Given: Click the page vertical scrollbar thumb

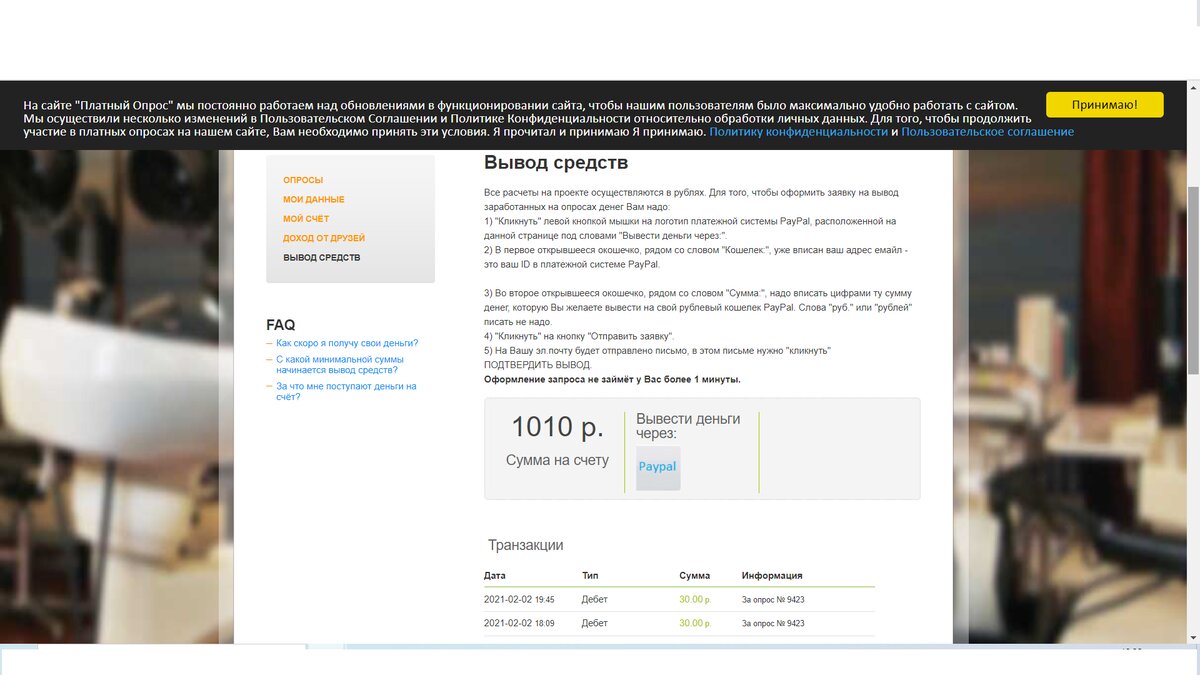Looking at the screenshot, I should 1192,280.
